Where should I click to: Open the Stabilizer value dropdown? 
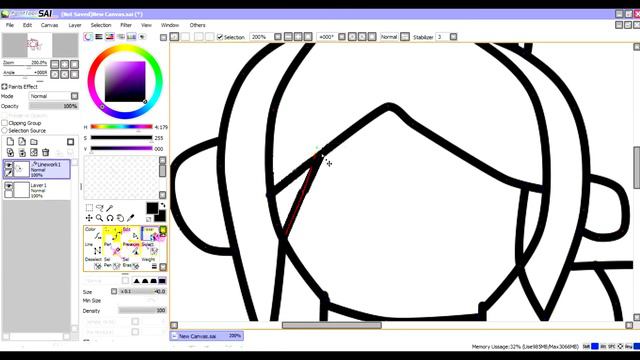453,37
